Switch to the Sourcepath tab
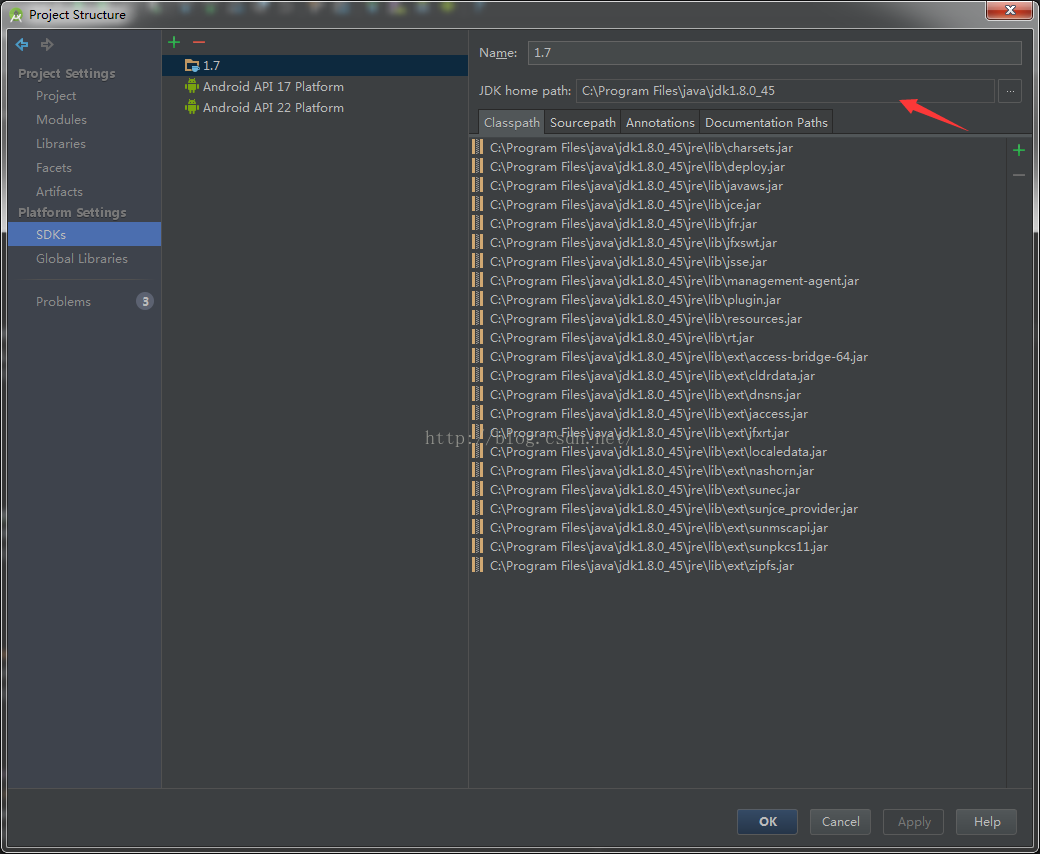Viewport: 1040px width, 854px height. pos(583,123)
